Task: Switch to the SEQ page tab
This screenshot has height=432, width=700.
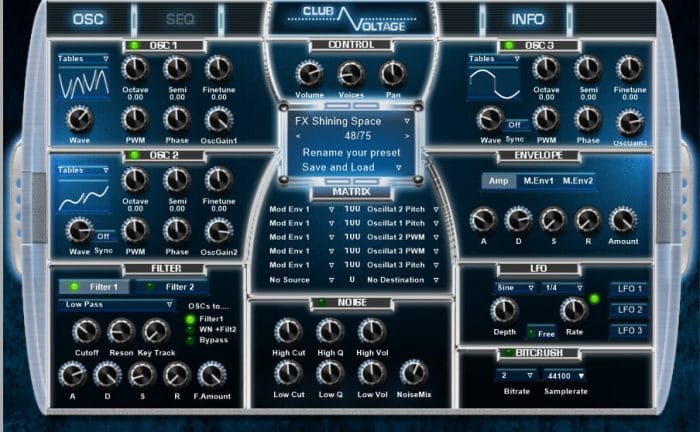Action: coord(180,19)
